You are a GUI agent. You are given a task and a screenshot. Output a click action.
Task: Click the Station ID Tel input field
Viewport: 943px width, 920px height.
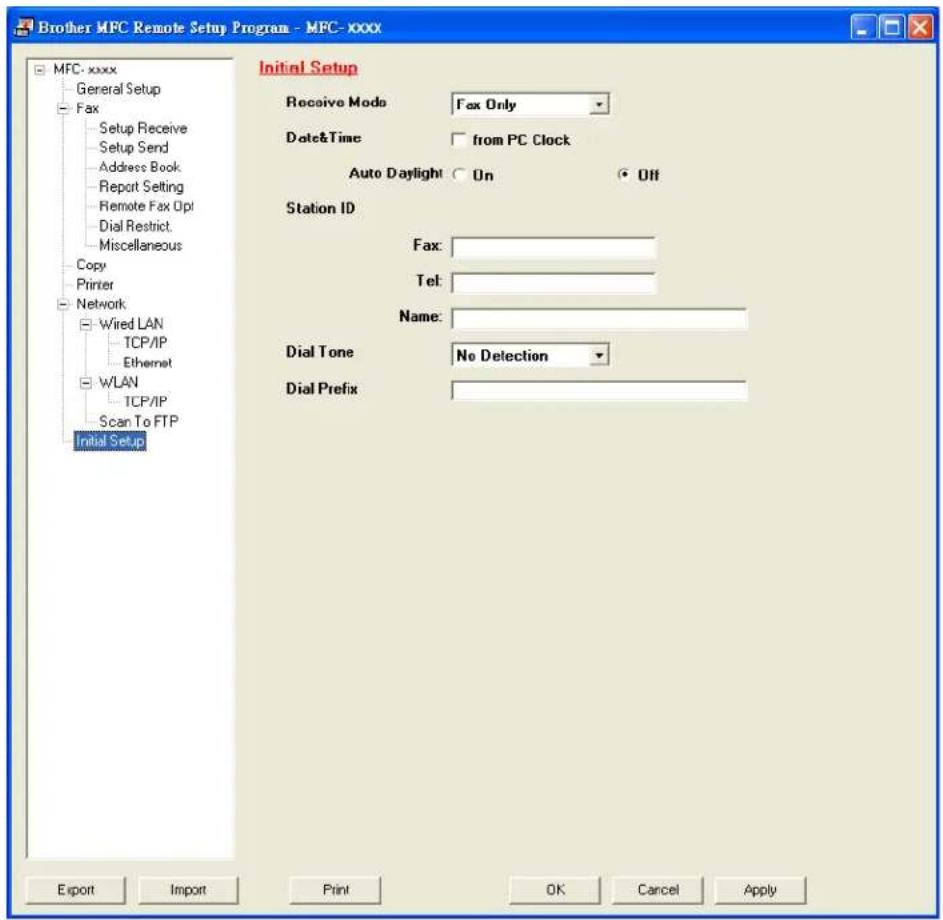[x=553, y=283]
